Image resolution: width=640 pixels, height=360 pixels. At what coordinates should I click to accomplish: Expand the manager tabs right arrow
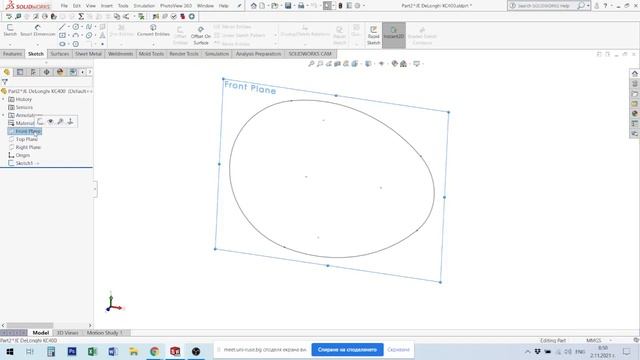click(89, 72)
